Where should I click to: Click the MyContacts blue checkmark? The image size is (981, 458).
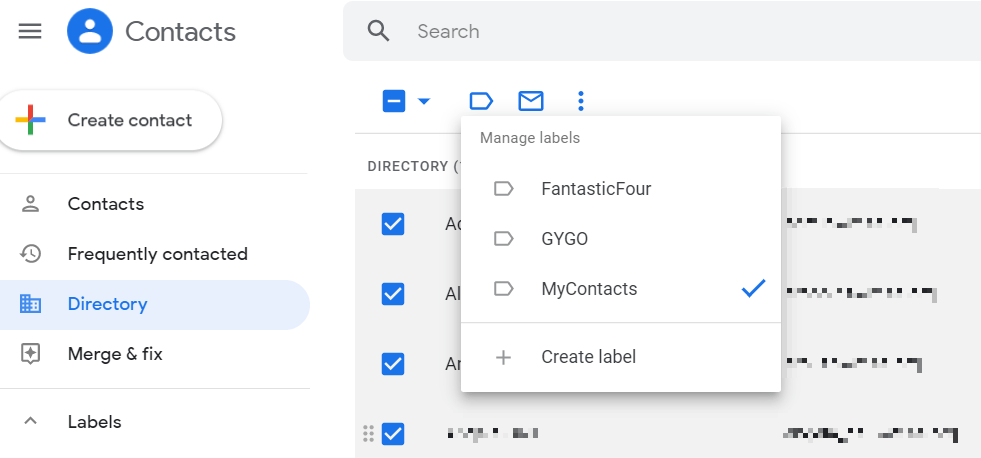coord(753,288)
